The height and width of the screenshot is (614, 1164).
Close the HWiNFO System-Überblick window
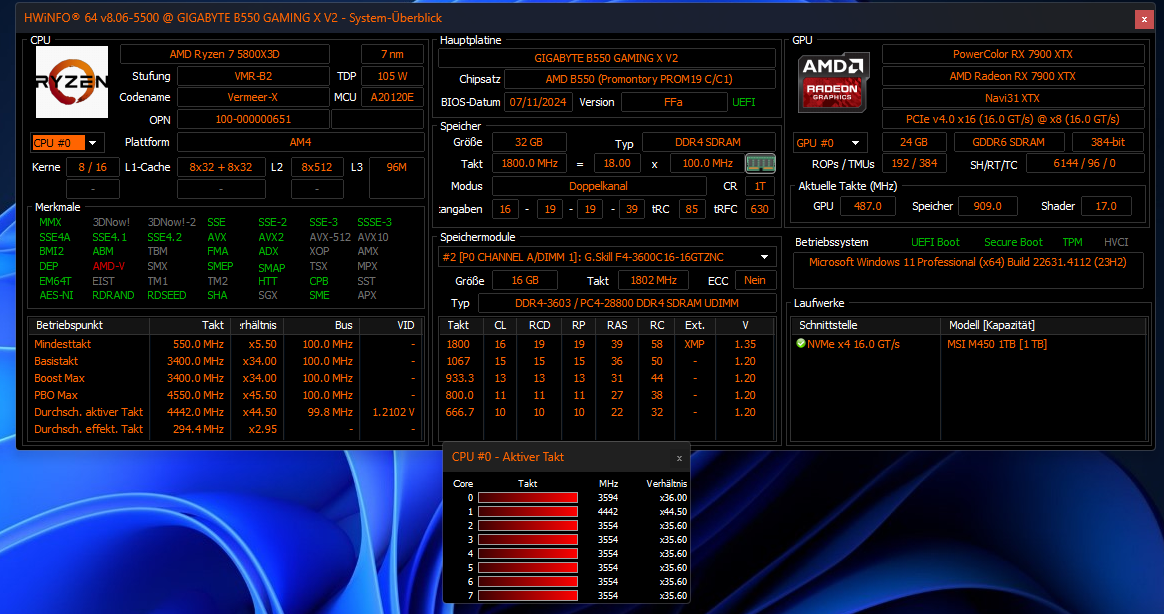[x=1144, y=19]
